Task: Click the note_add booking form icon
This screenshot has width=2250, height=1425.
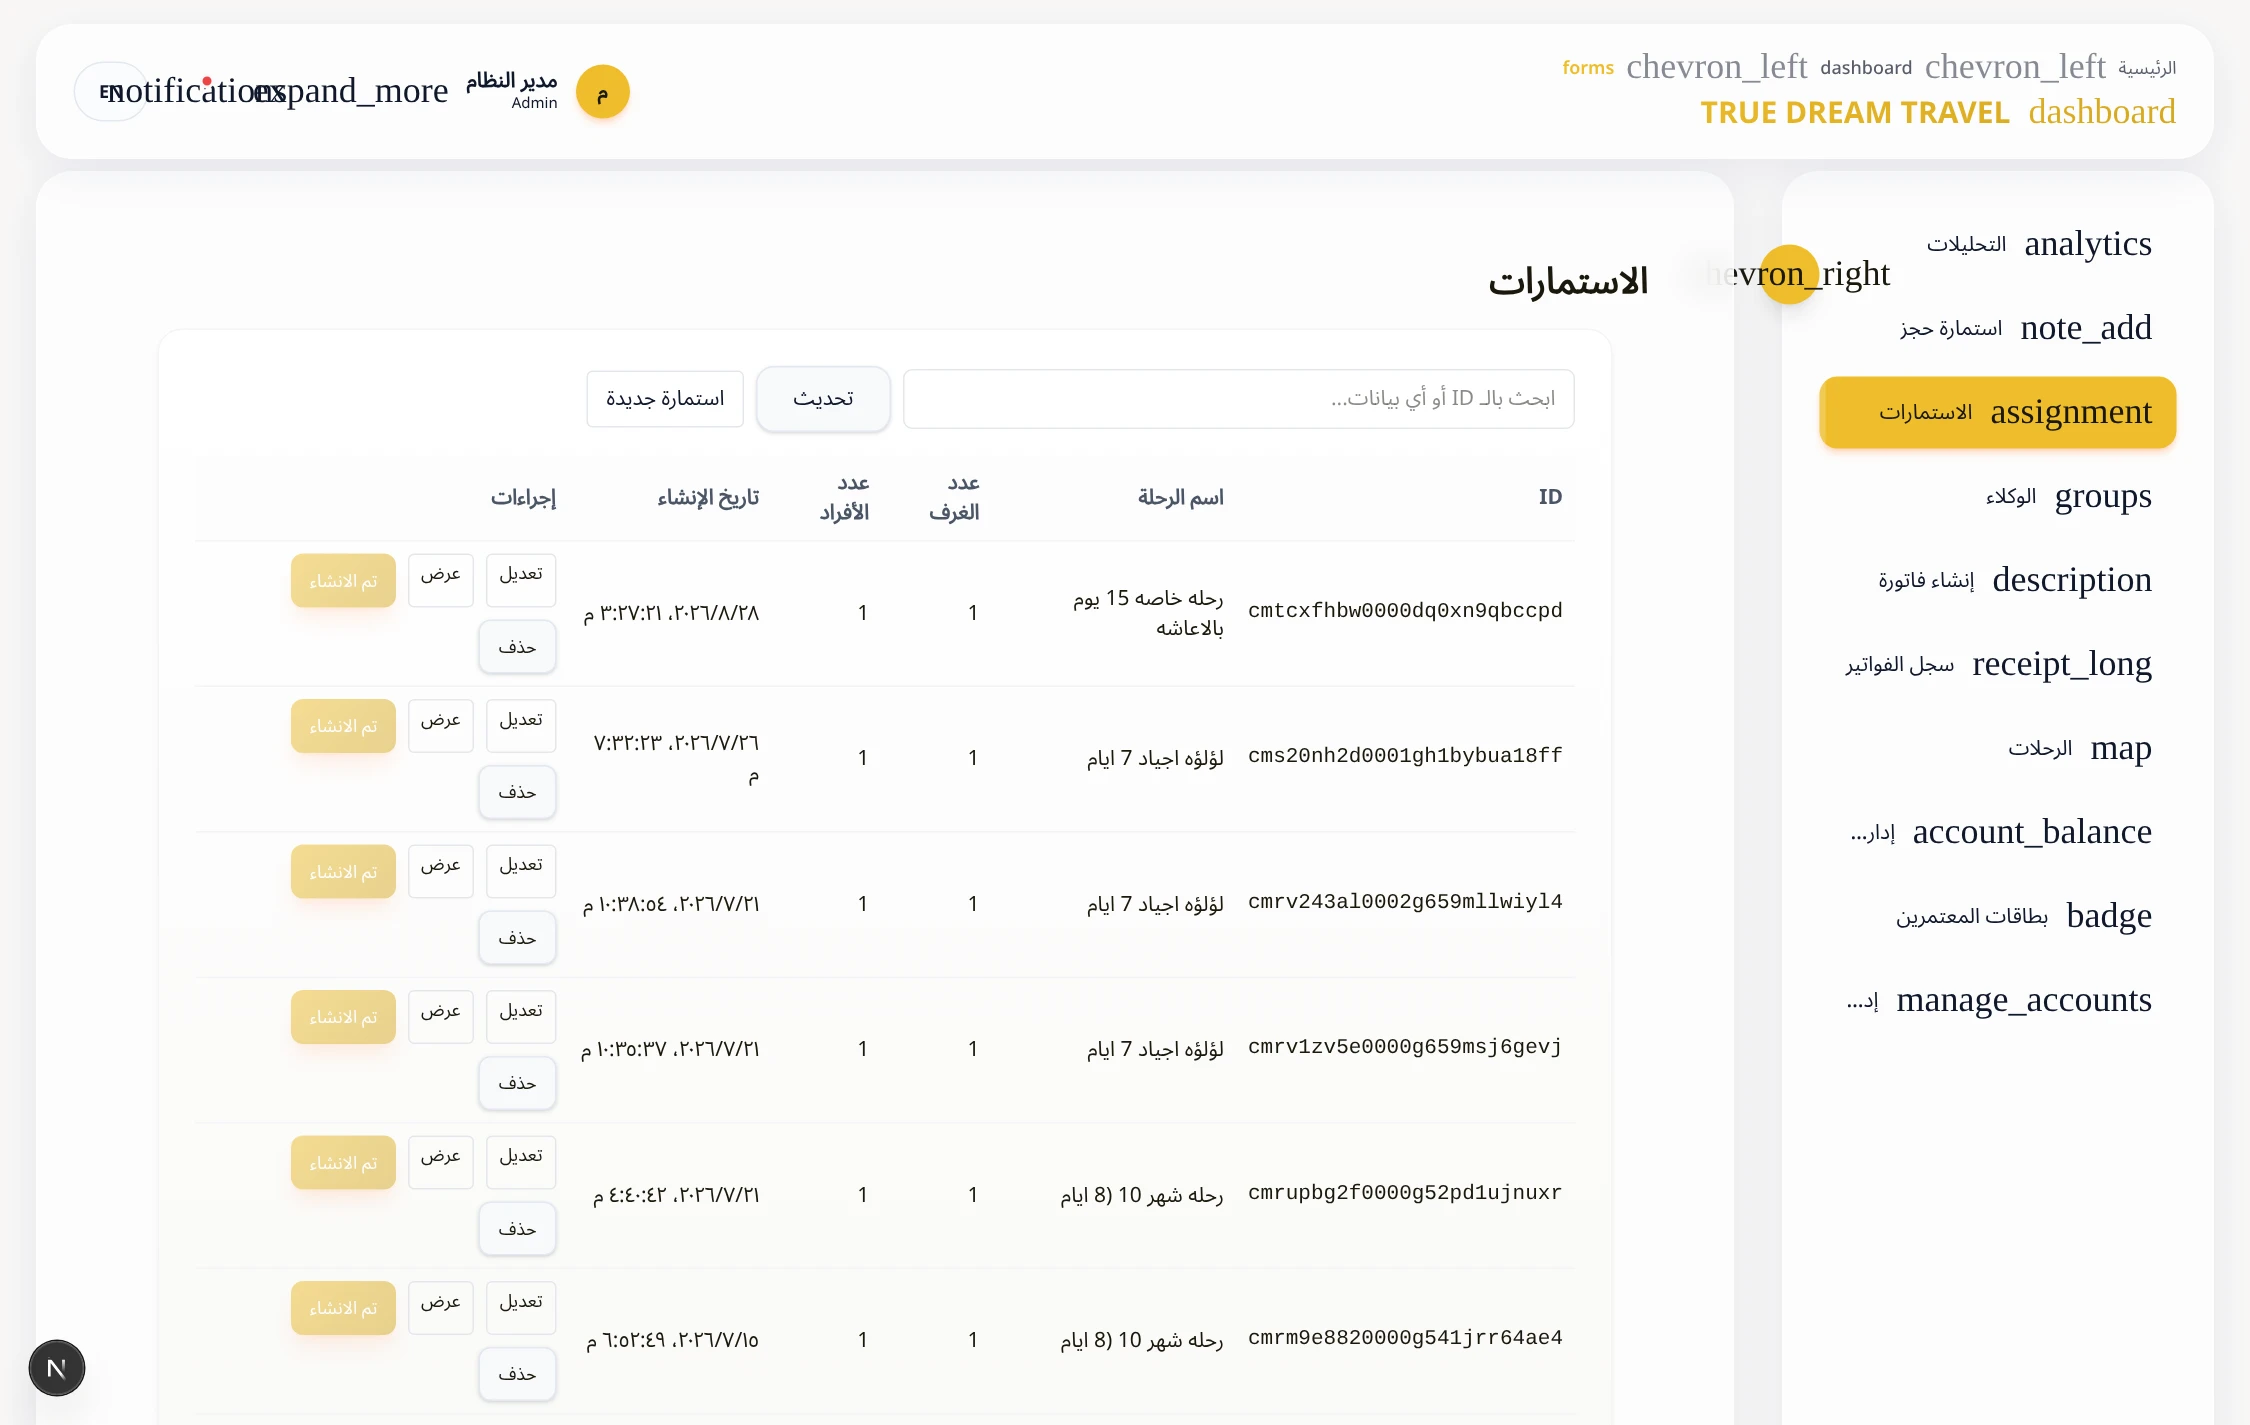Action: point(2085,328)
